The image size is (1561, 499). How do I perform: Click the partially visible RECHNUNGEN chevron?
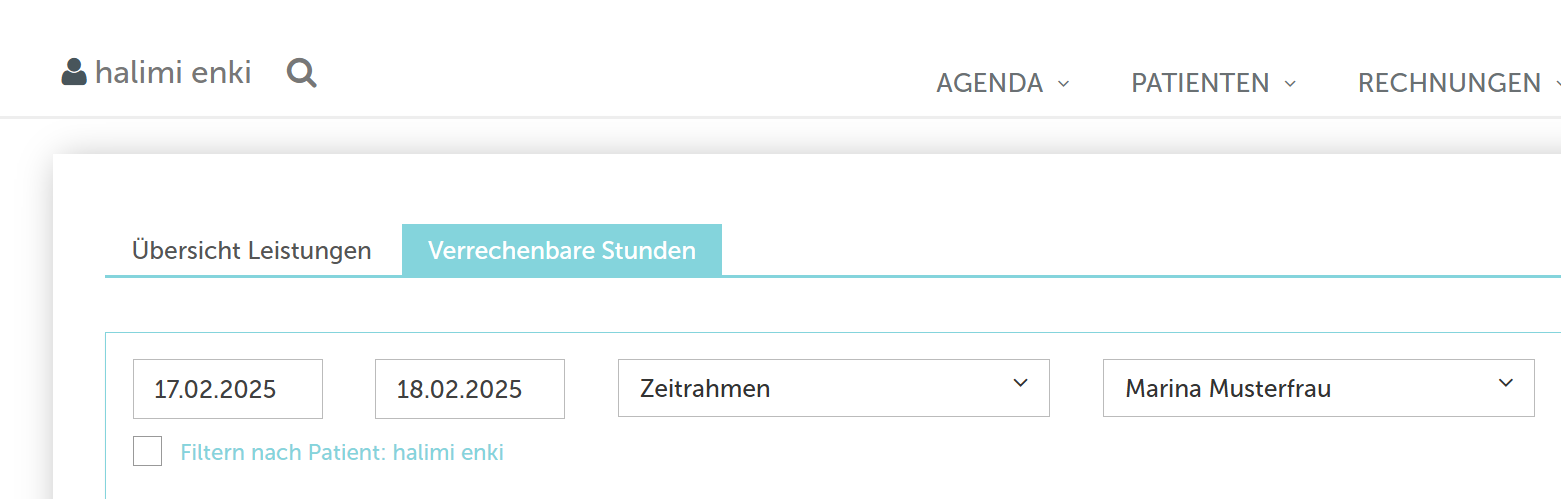coord(1558,83)
